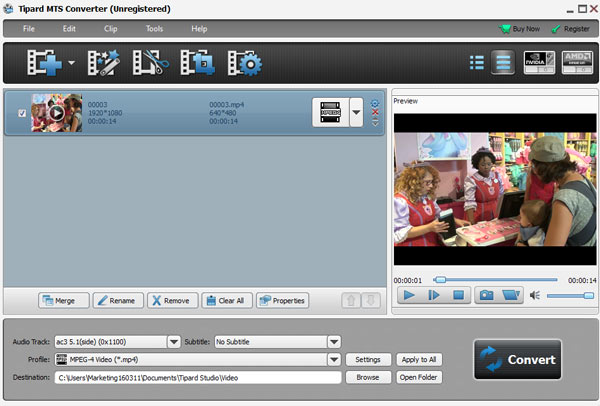Switch to detailed list view icon
This screenshot has height=406, width=600.
(x=477, y=63)
